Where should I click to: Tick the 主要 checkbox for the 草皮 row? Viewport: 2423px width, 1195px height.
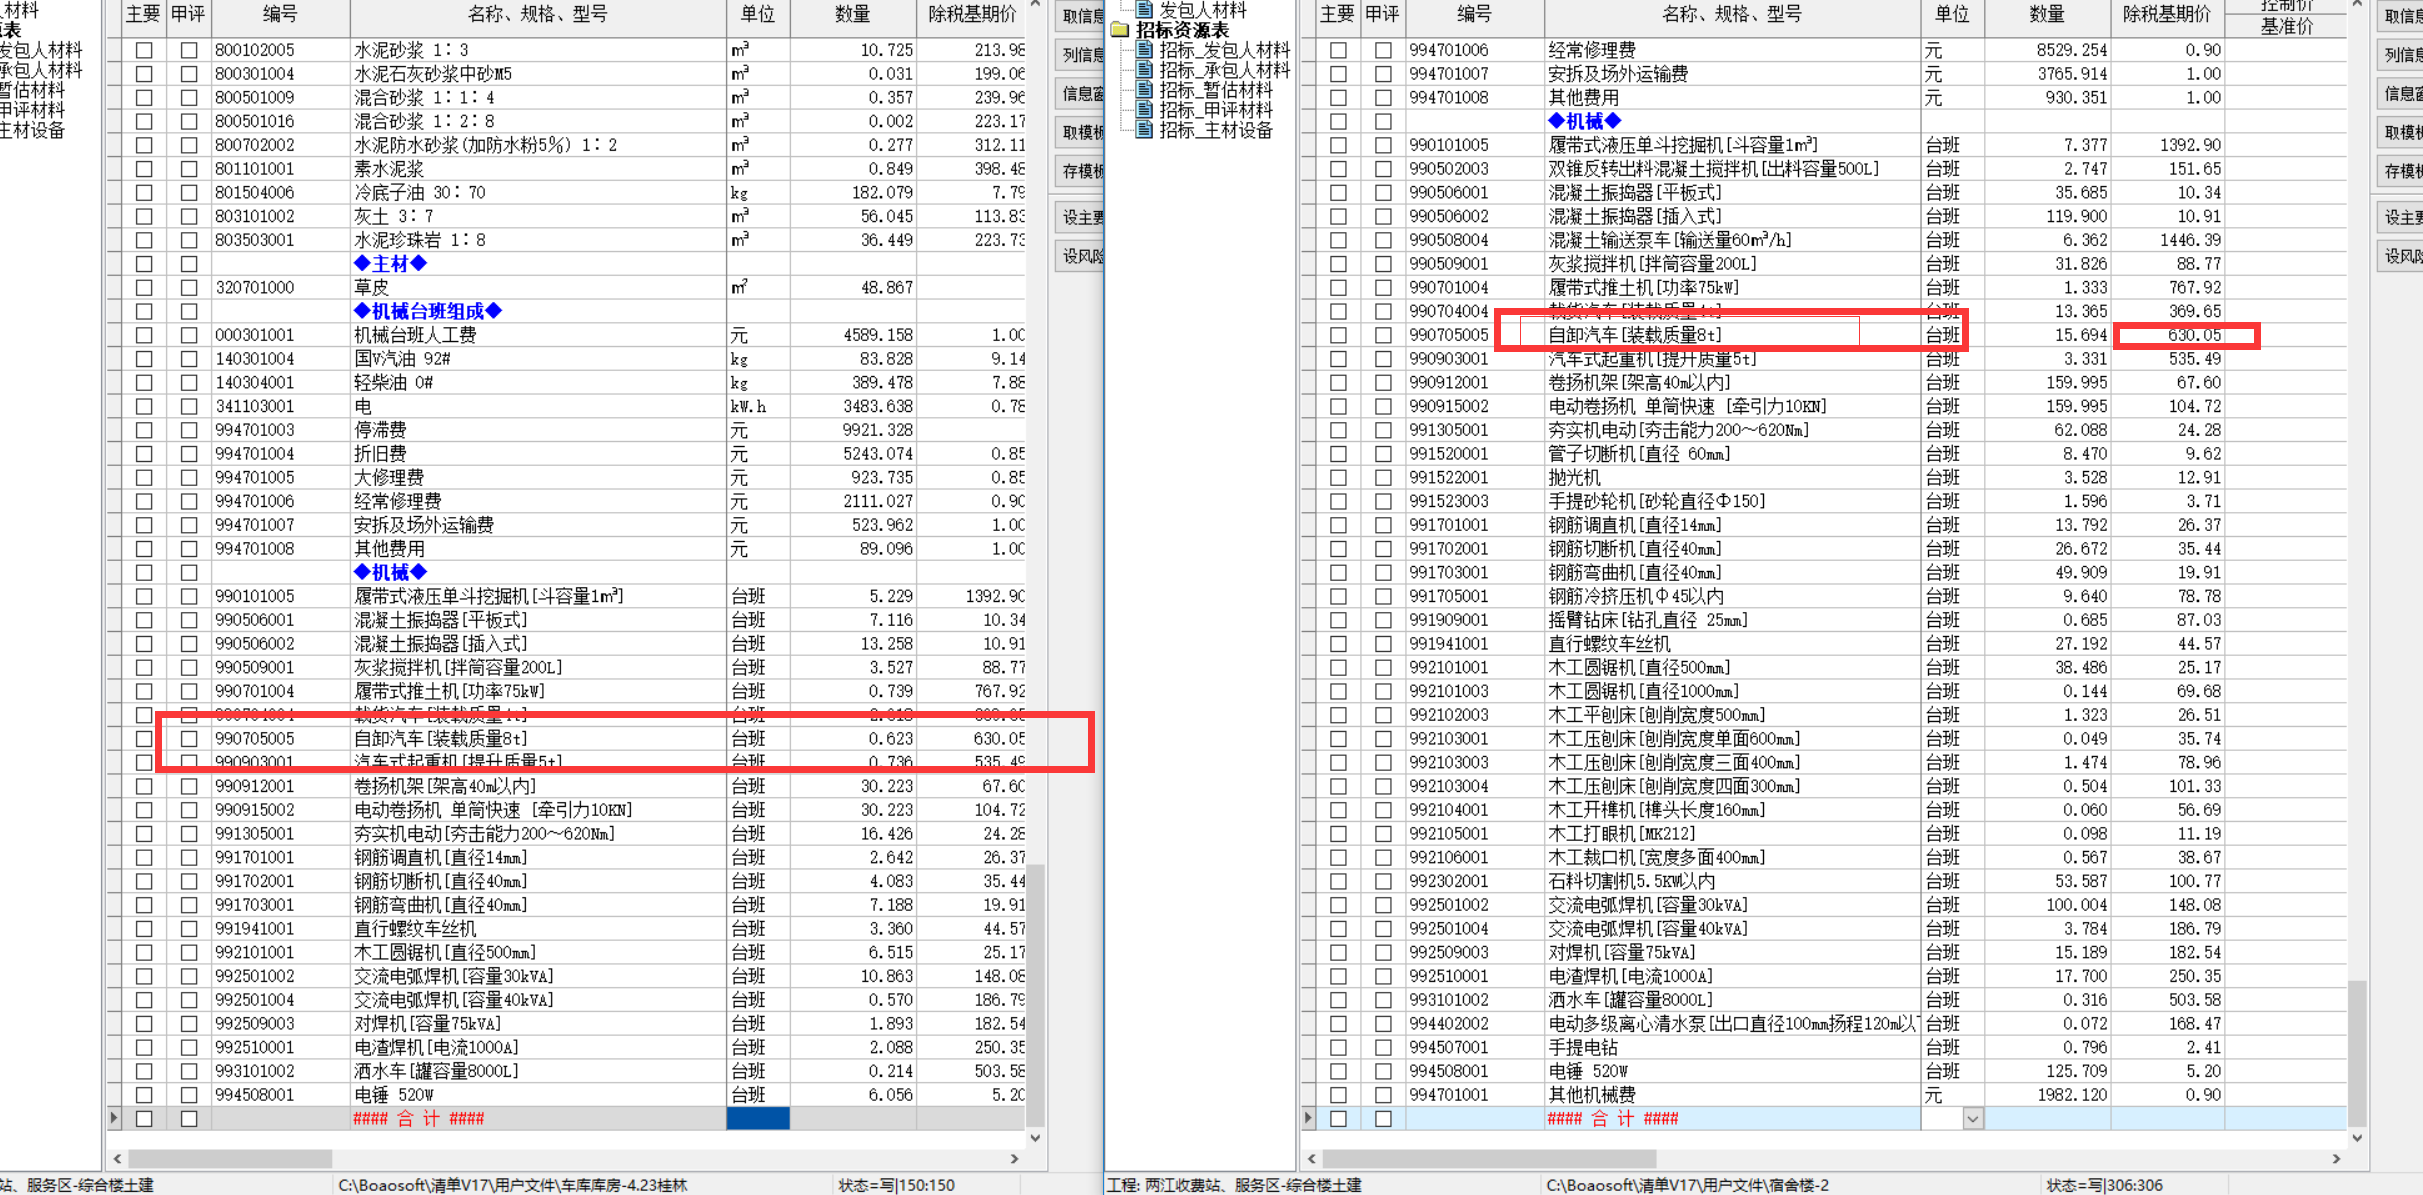[x=144, y=288]
